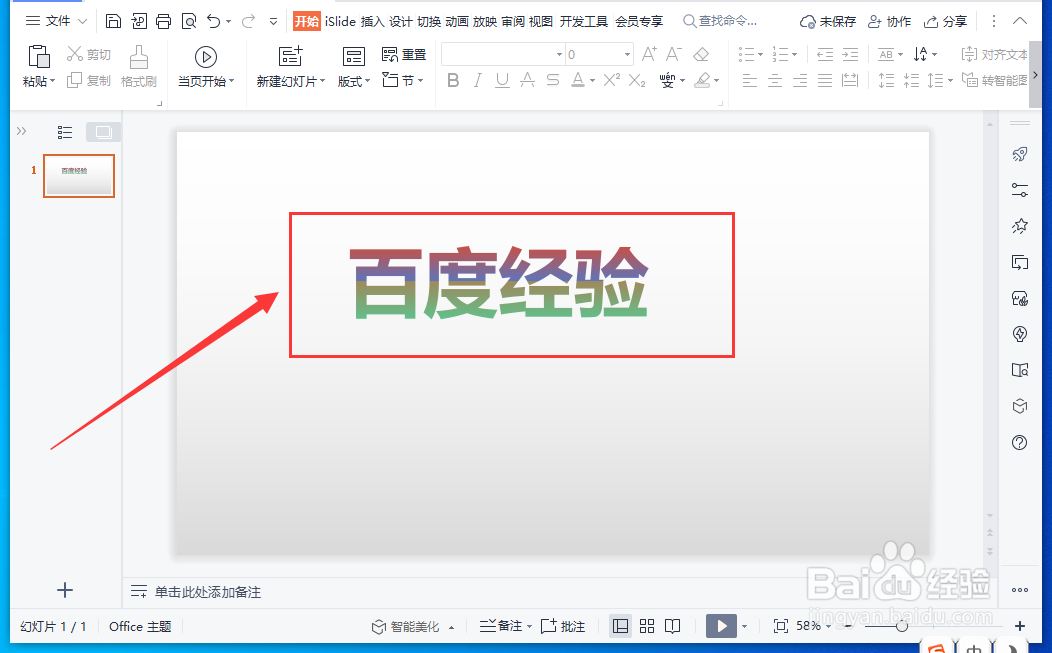This screenshot has height=653, width=1052.
Task: Open the star icon in right sidebar
Action: click(x=1020, y=225)
